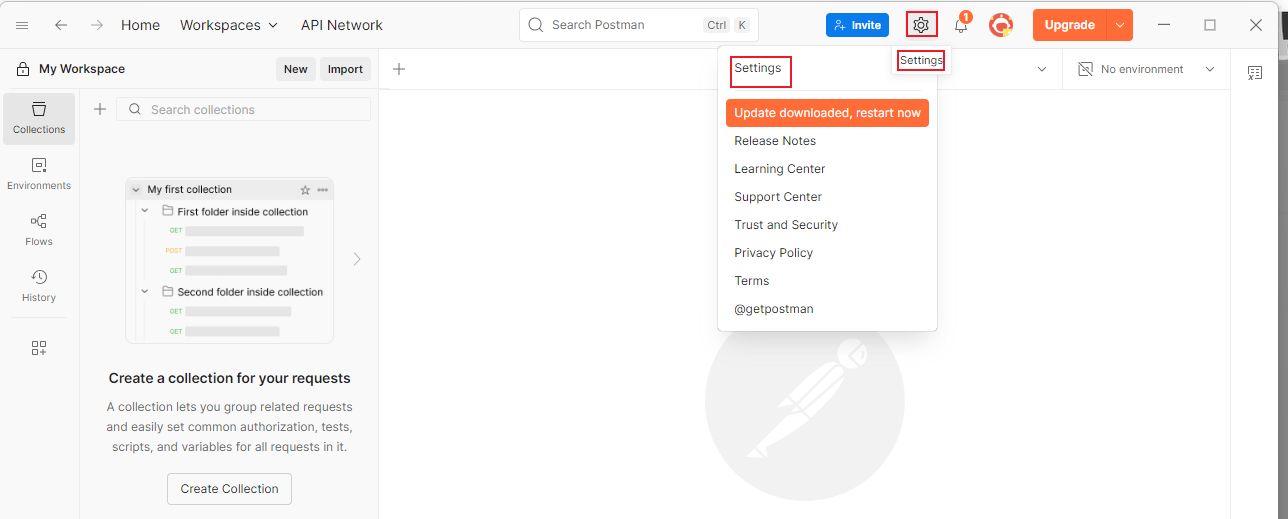Open the History sidebar tab
The width and height of the screenshot is (1288, 519).
tap(39, 285)
